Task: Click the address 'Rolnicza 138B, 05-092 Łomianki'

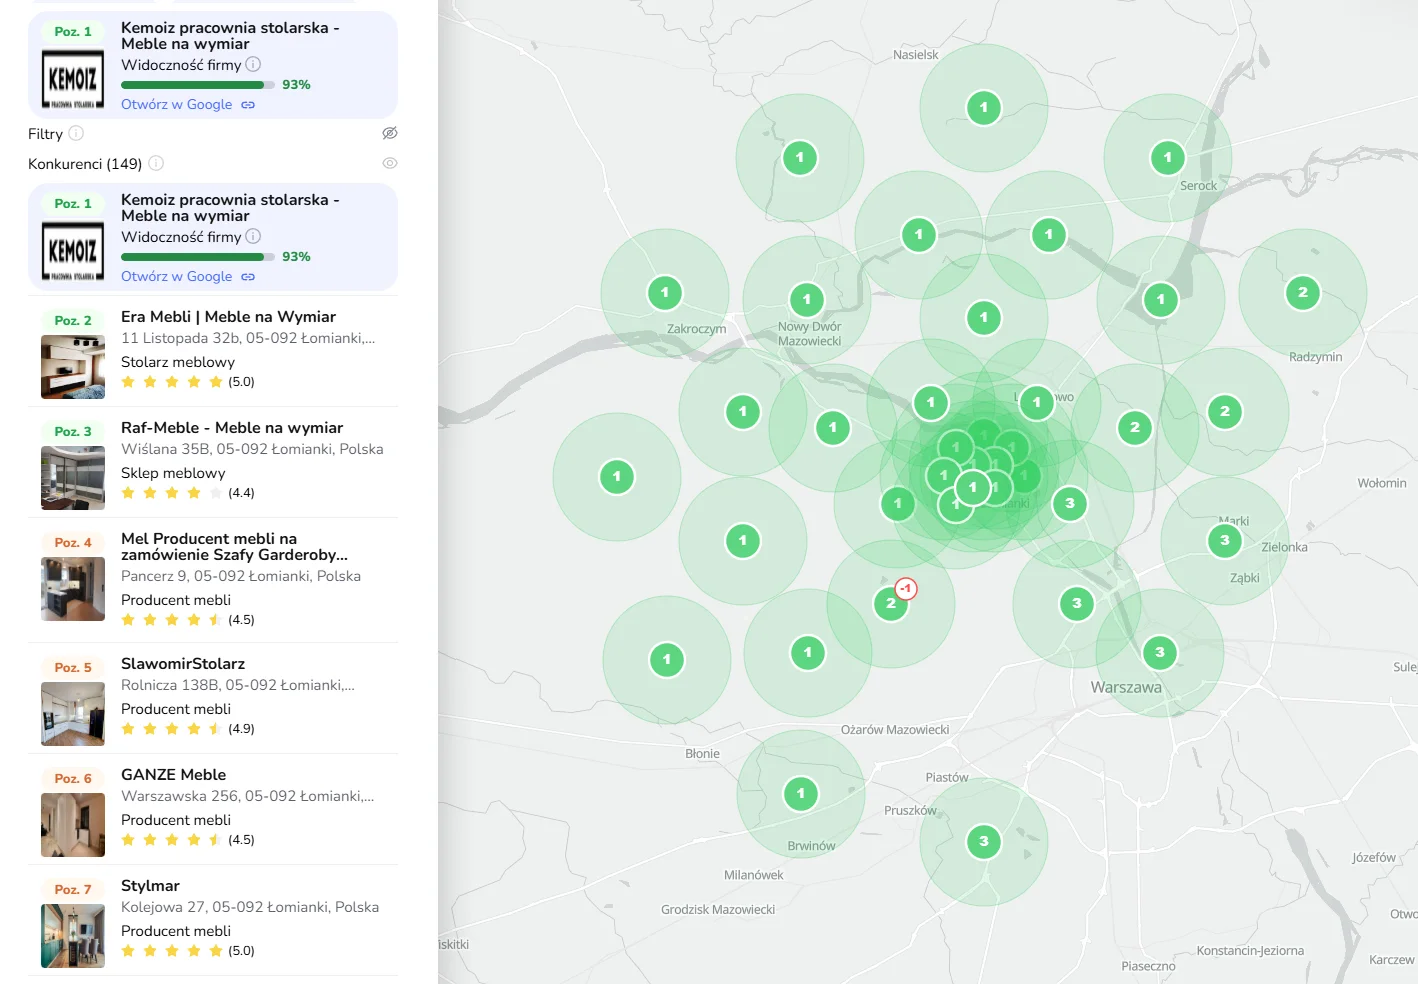Action: point(238,685)
